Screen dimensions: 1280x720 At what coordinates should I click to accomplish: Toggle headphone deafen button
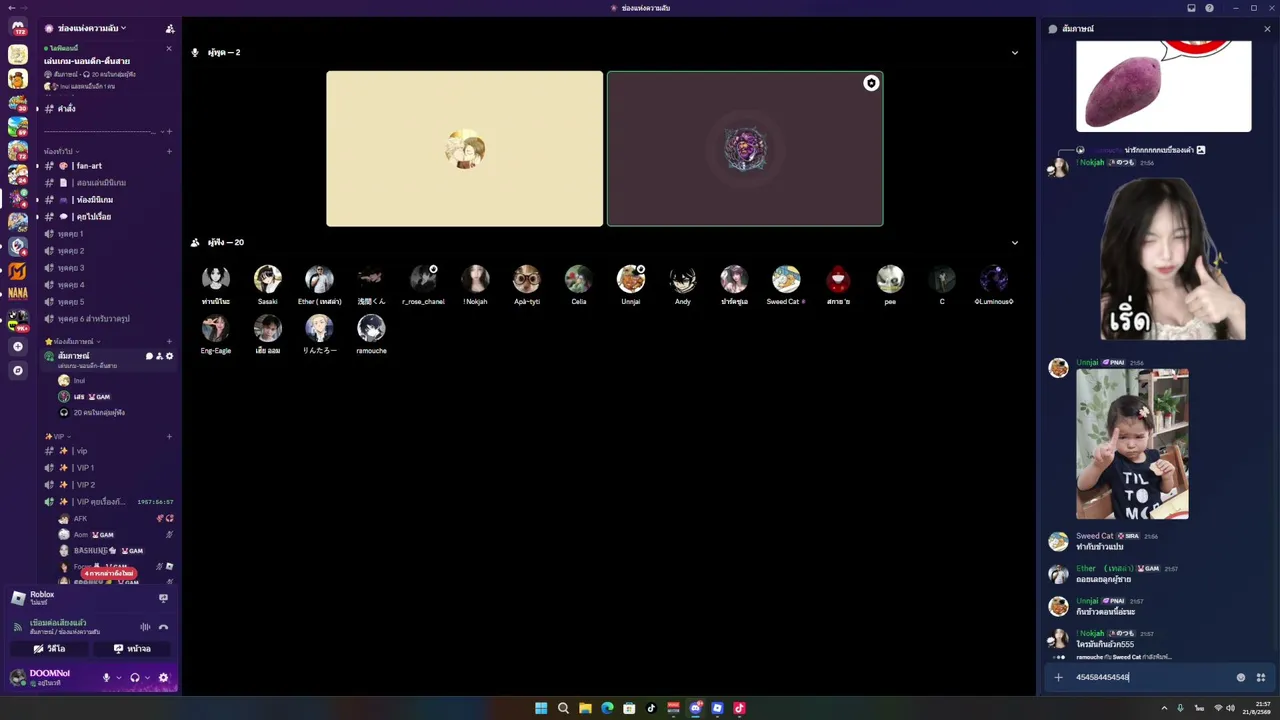tap(135, 677)
